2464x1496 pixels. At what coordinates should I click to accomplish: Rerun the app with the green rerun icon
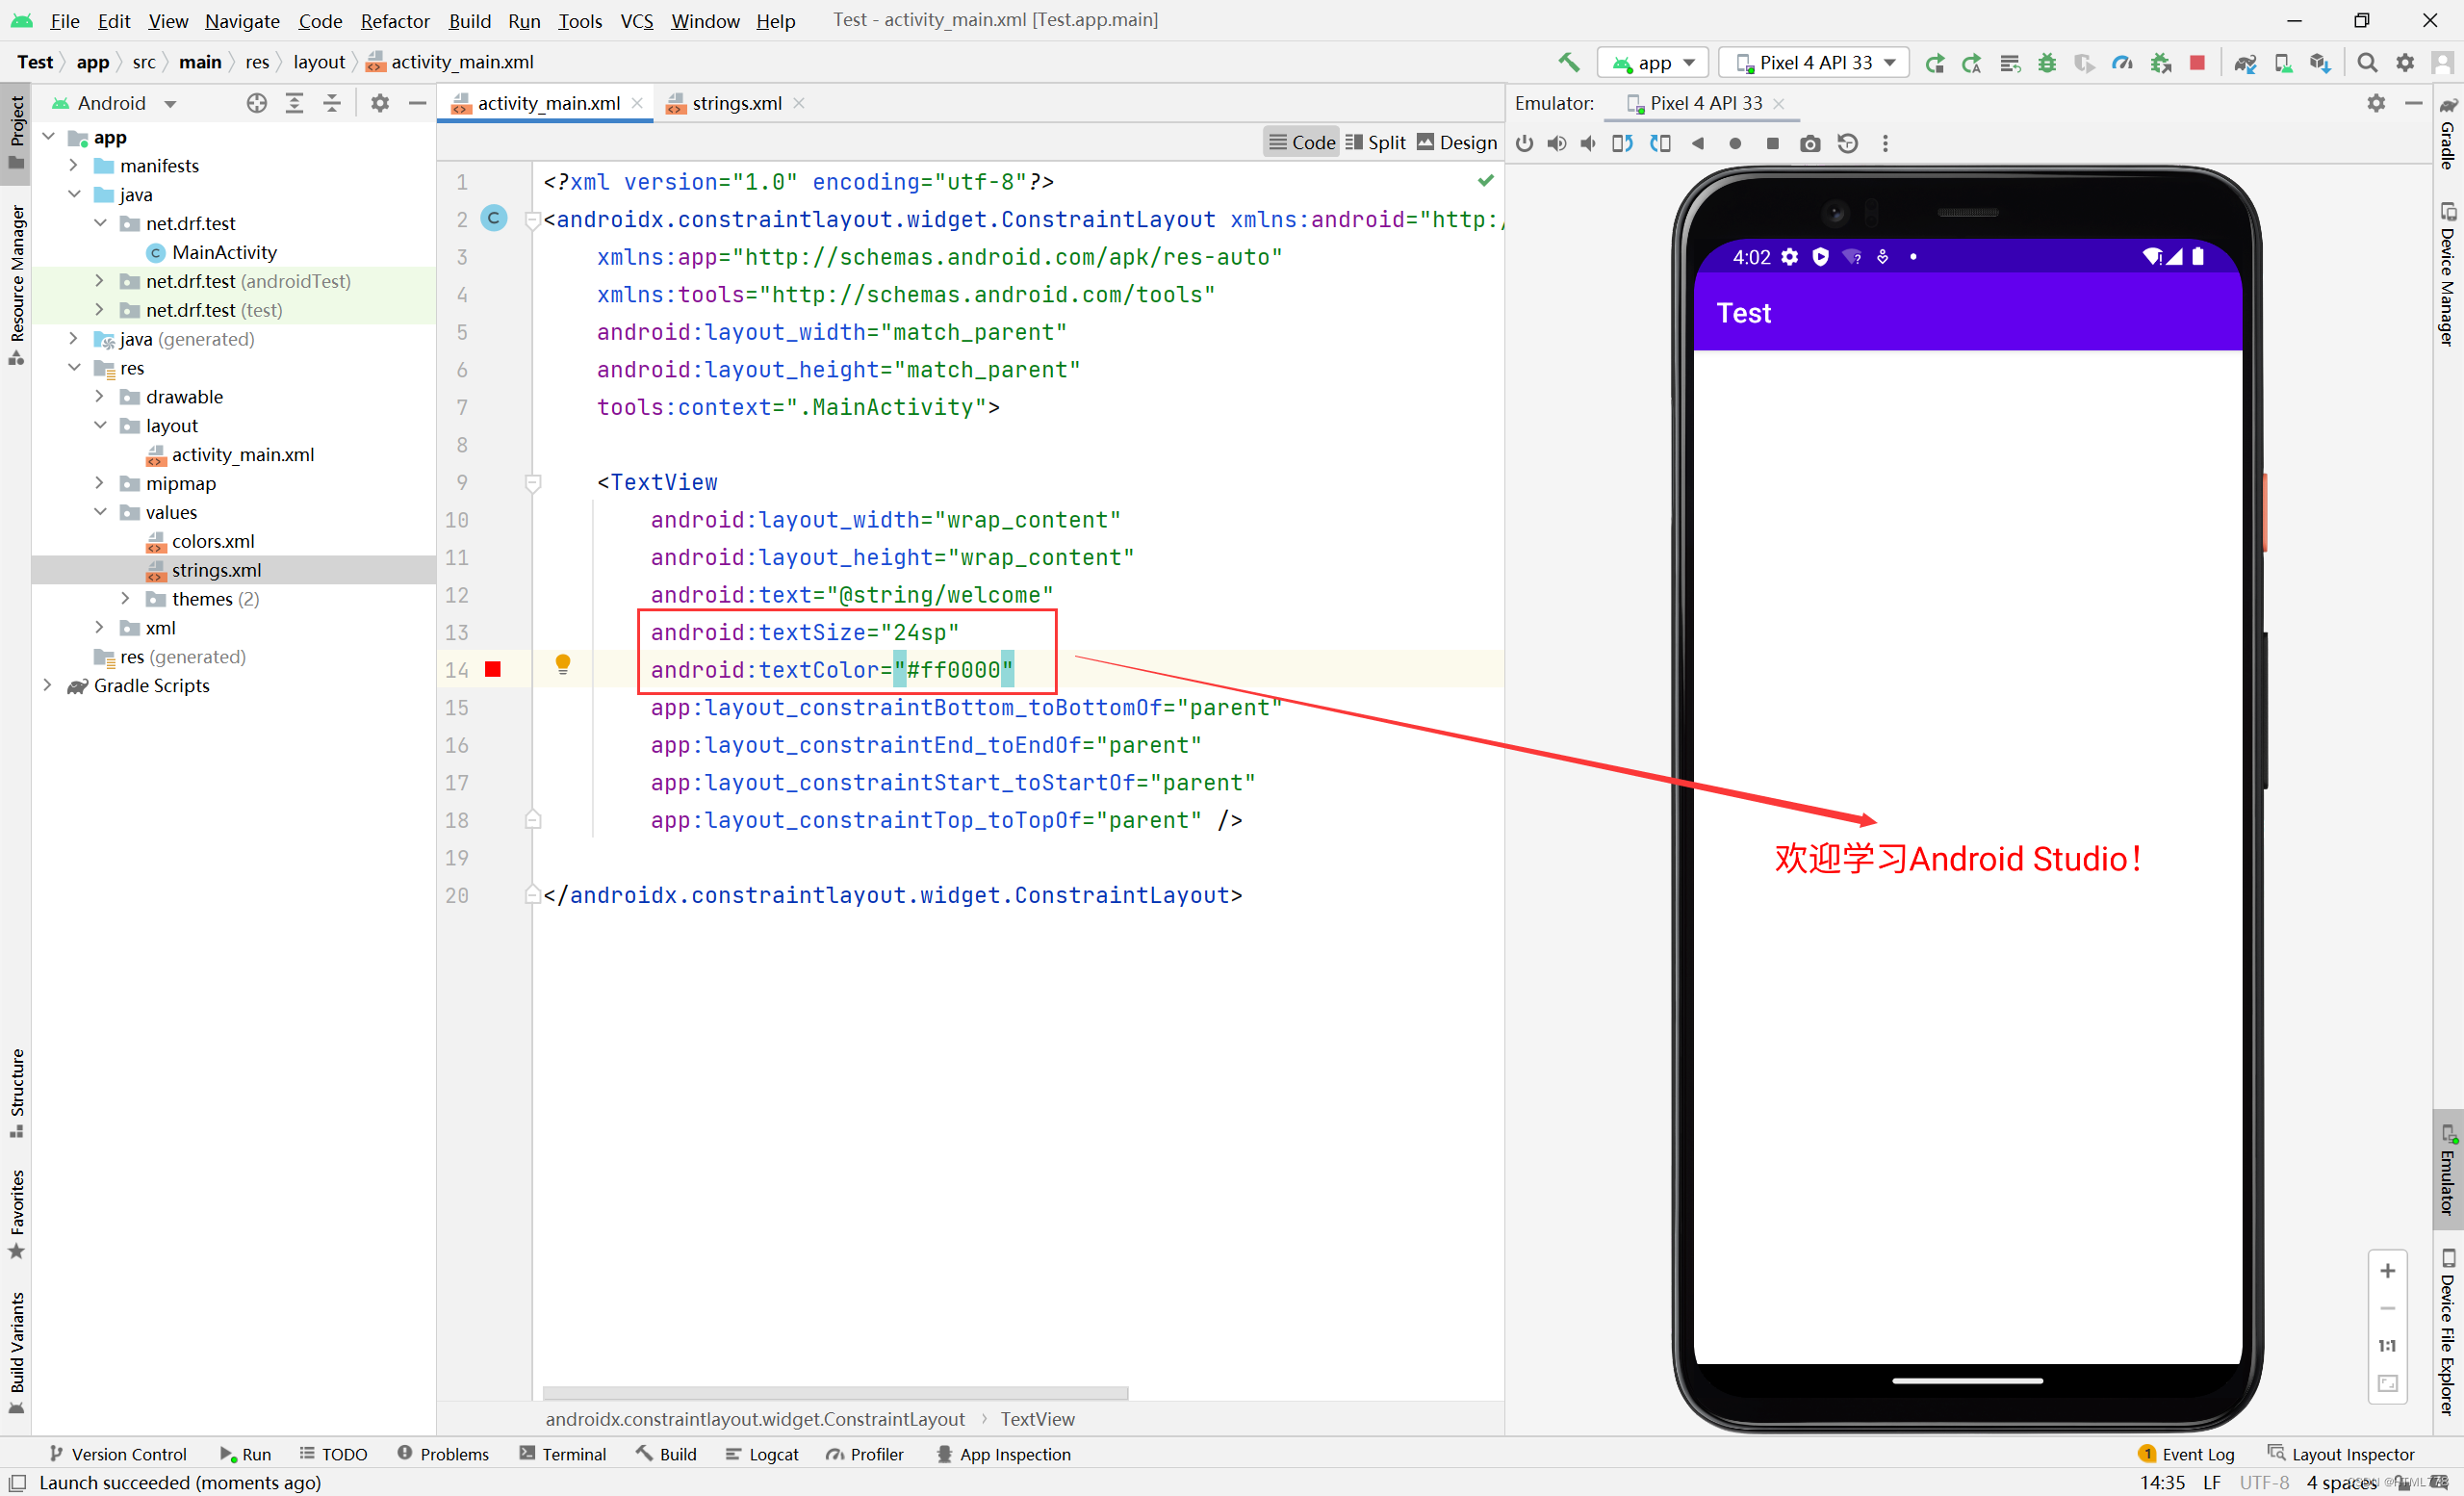point(1935,63)
